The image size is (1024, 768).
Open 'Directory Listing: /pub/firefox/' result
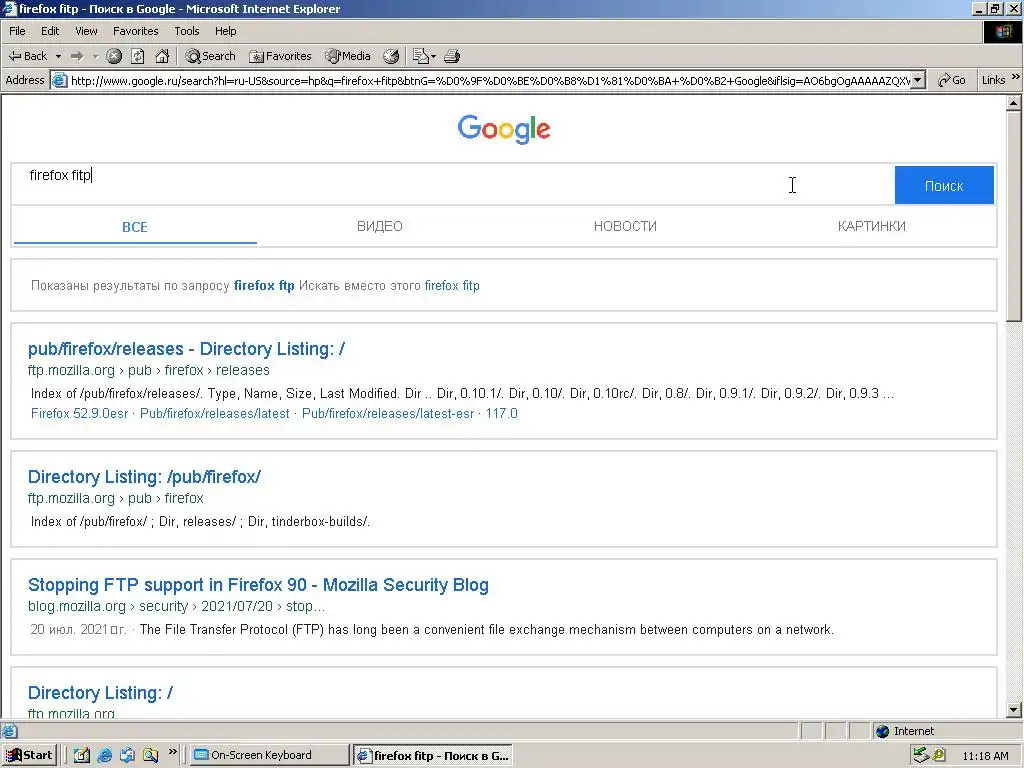(x=144, y=477)
